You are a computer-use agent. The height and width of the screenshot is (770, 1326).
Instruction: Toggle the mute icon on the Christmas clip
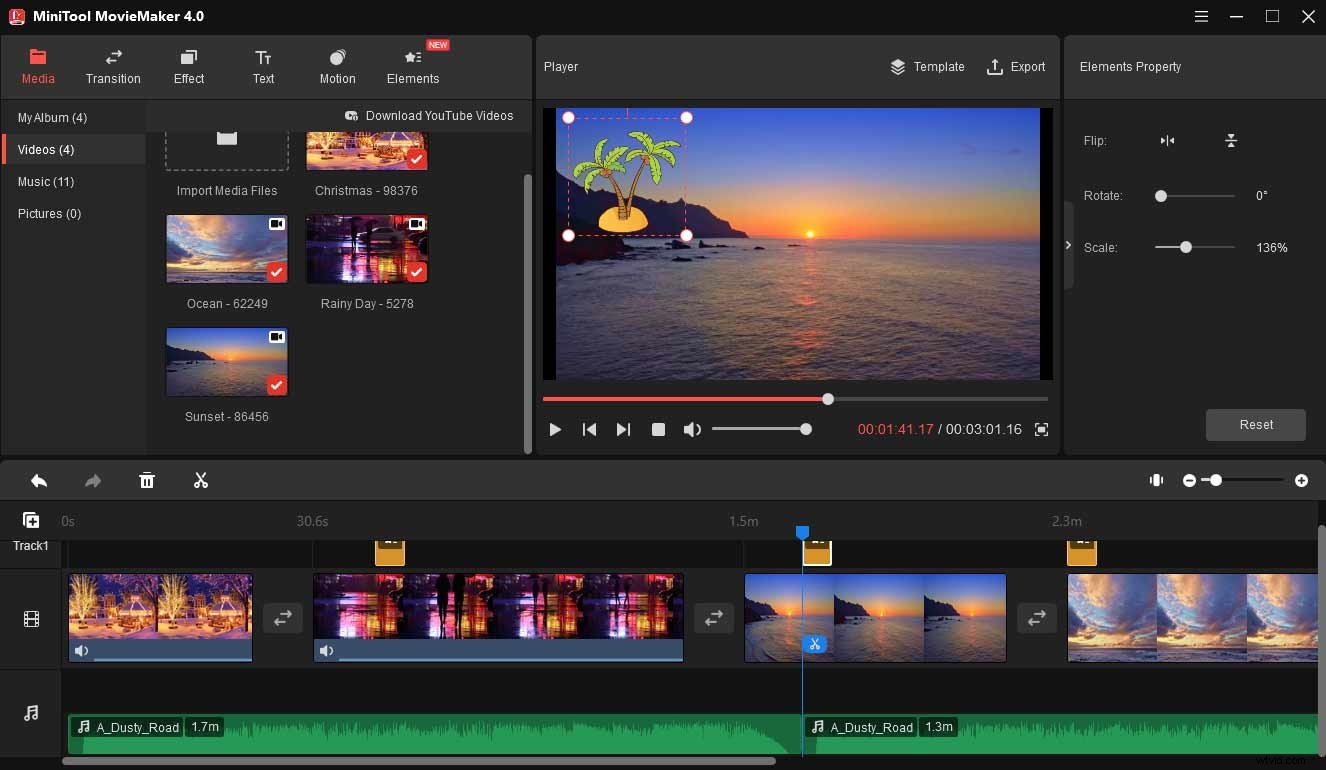click(81, 650)
